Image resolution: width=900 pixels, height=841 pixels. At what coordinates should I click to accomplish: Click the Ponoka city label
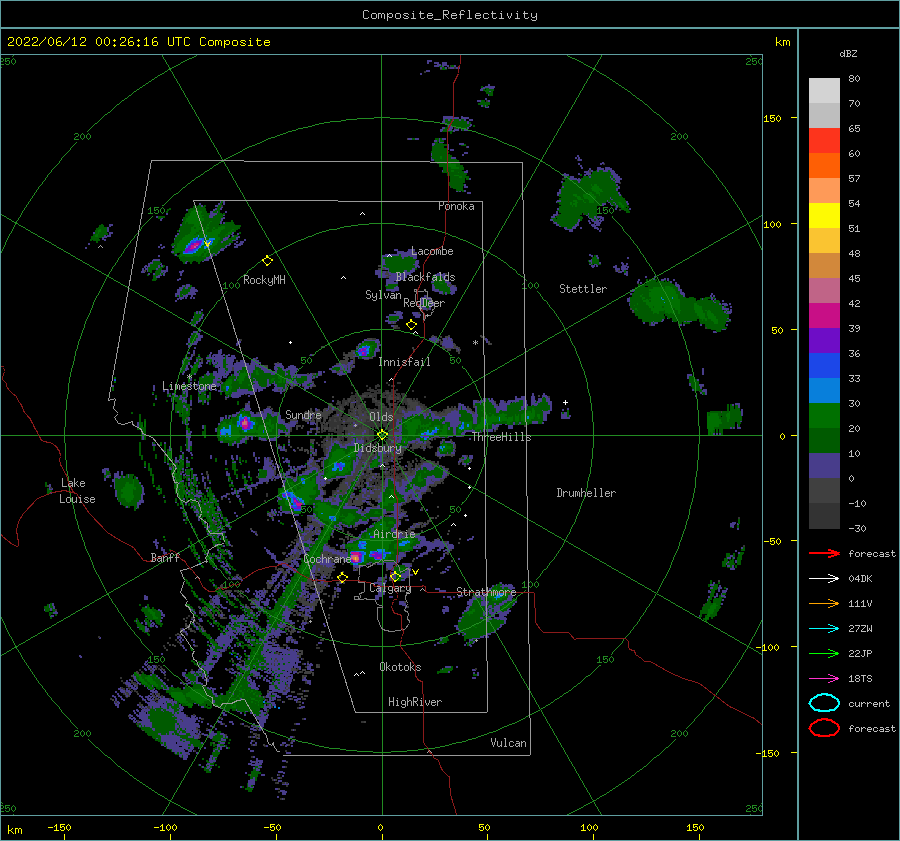[x=456, y=206]
